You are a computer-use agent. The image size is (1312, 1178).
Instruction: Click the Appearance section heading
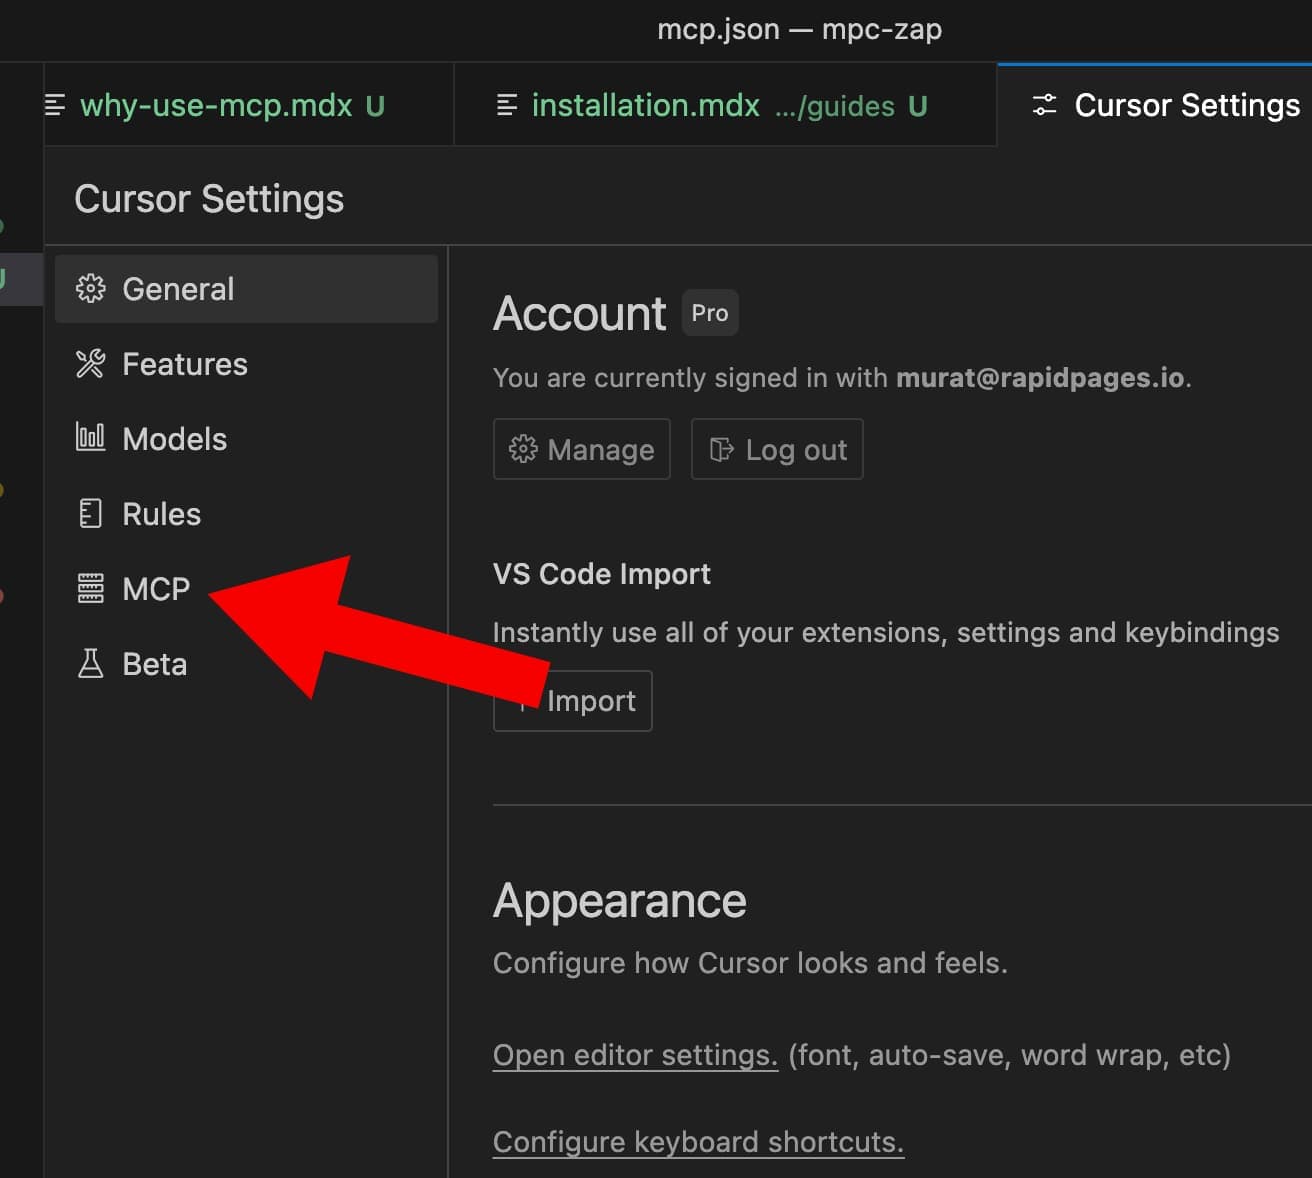619,901
